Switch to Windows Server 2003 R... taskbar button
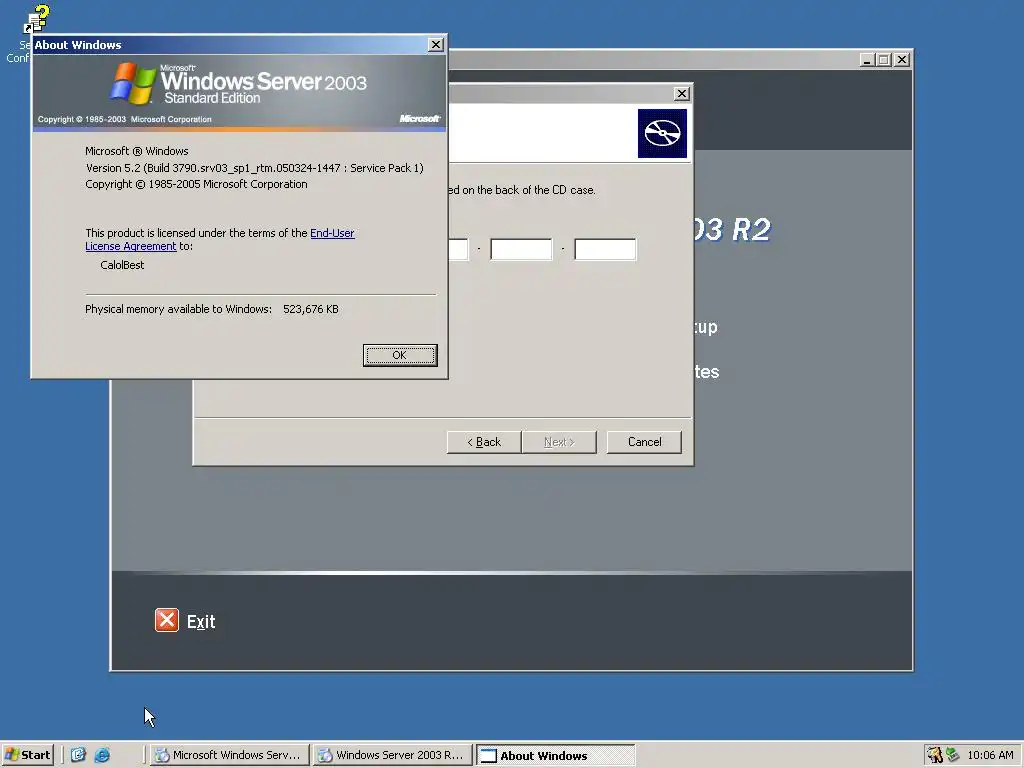Image resolution: width=1024 pixels, height=768 pixels. click(392, 755)
